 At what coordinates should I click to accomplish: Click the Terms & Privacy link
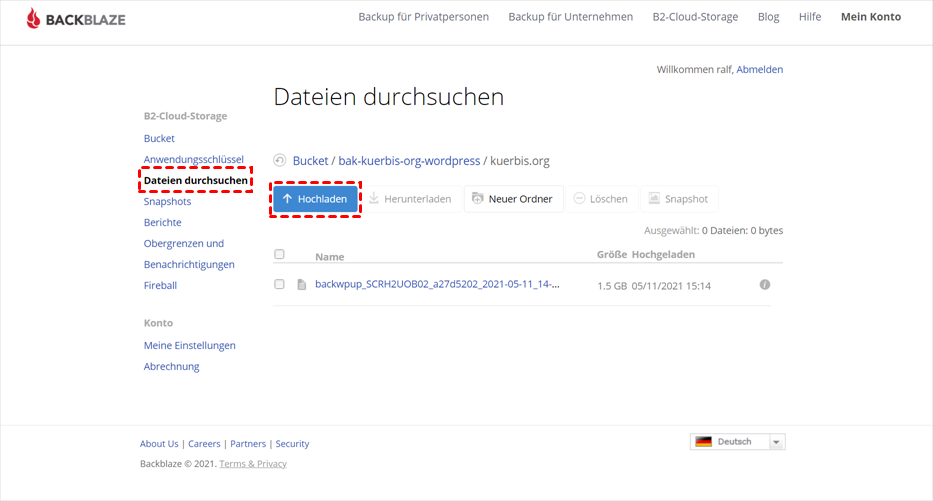click(x=253, y=464)
